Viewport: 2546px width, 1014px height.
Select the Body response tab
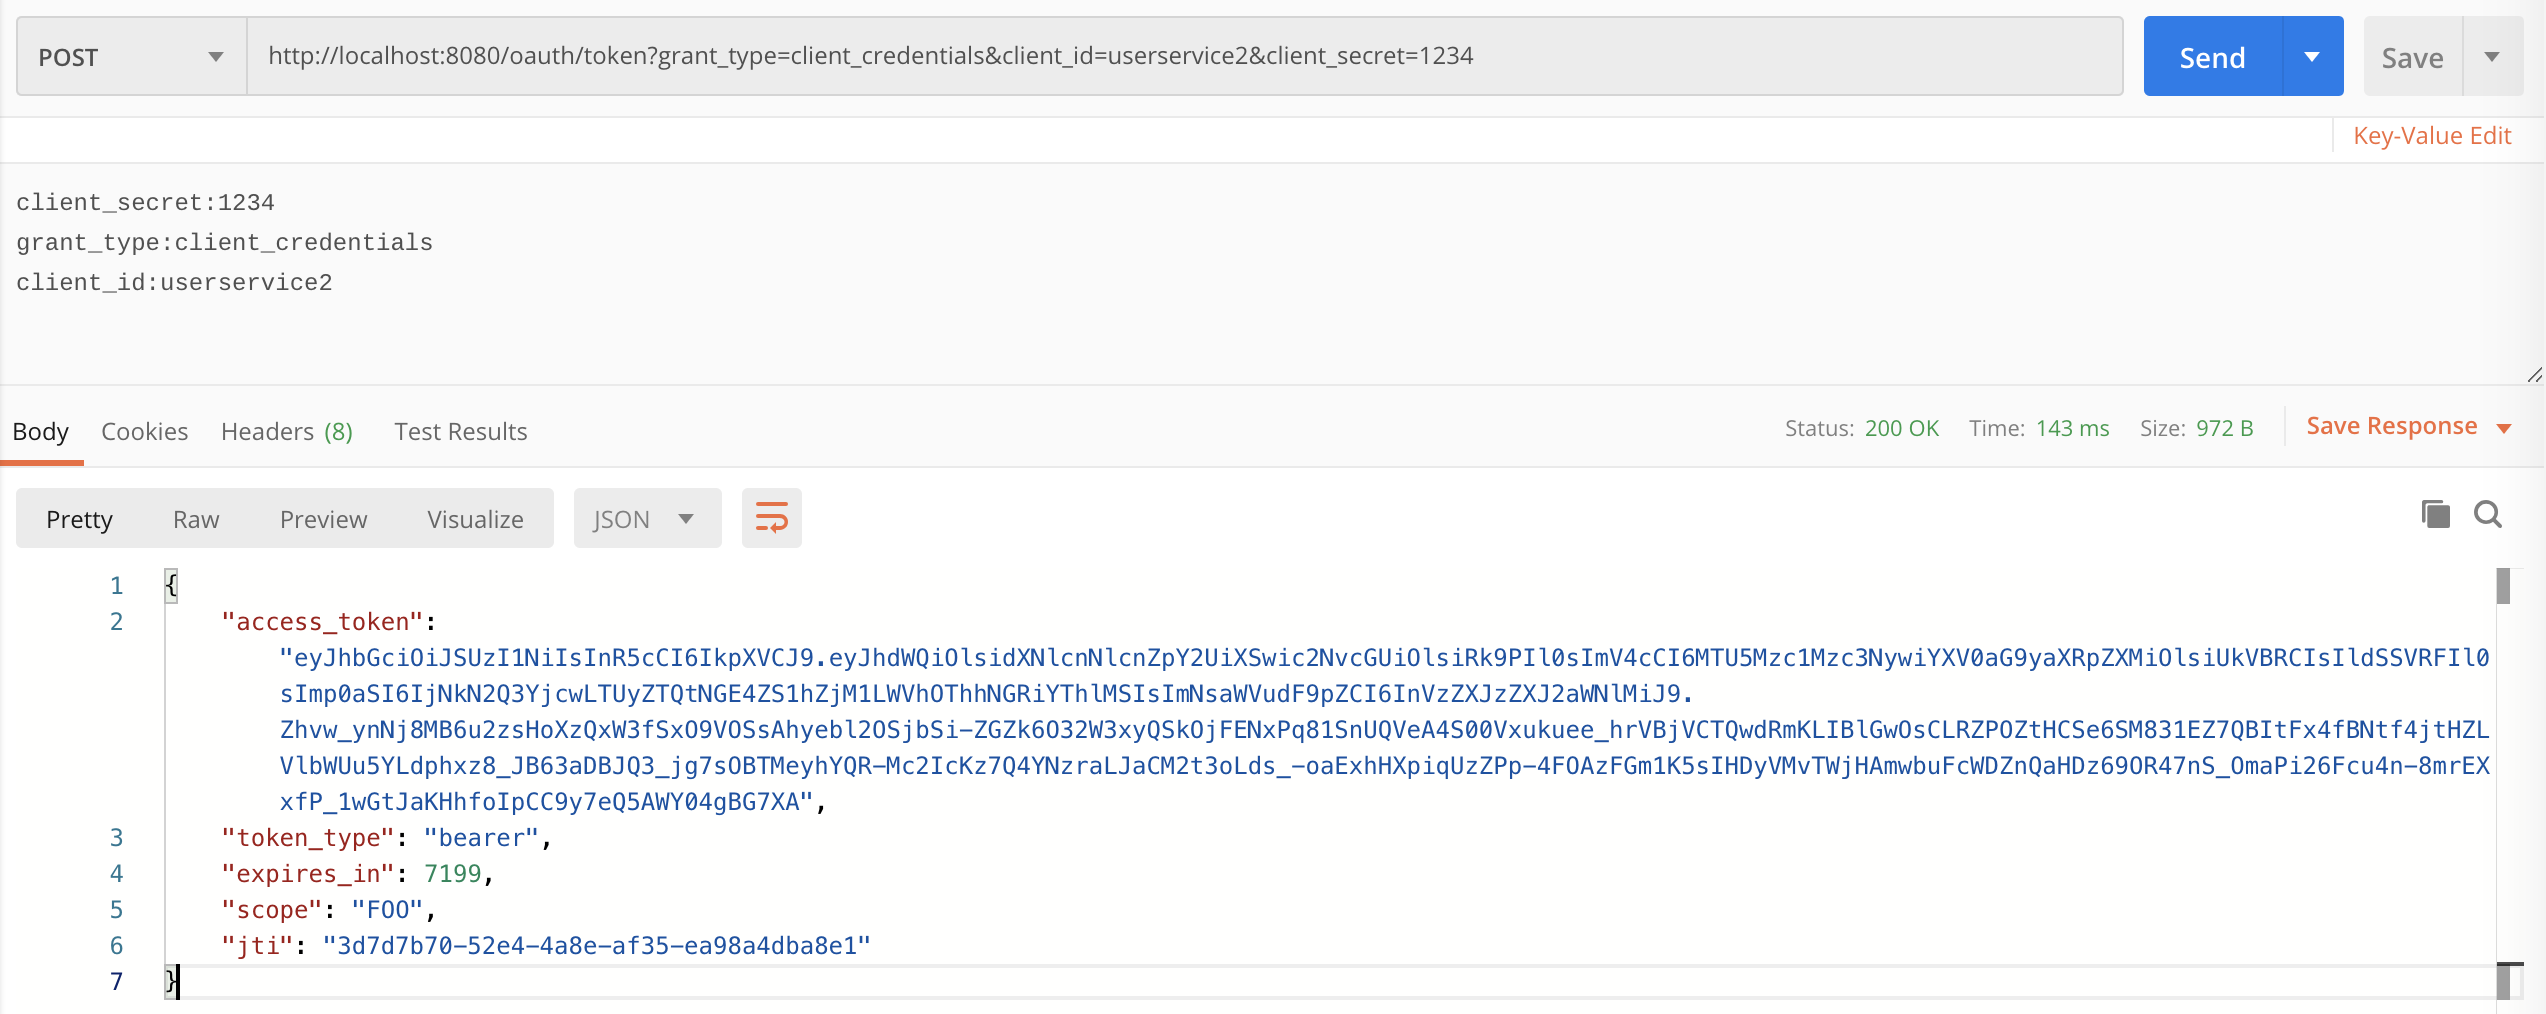tap(41, 432)
